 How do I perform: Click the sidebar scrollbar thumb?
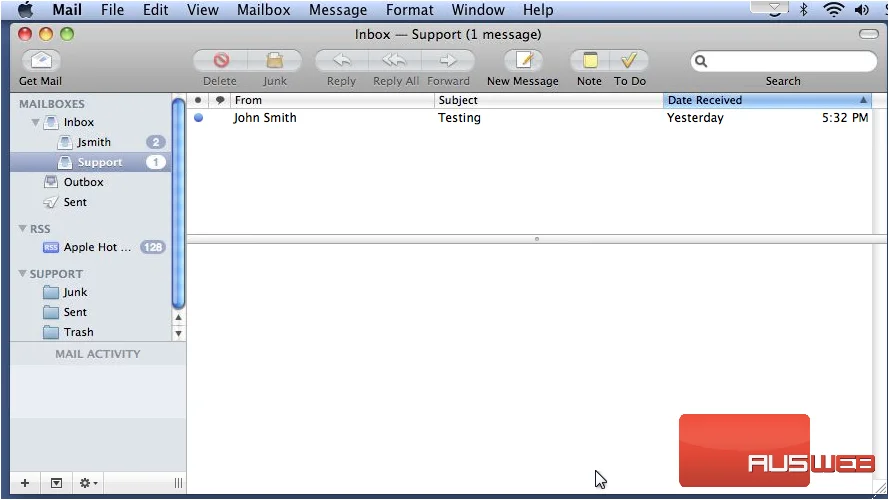tap(178, 203)
